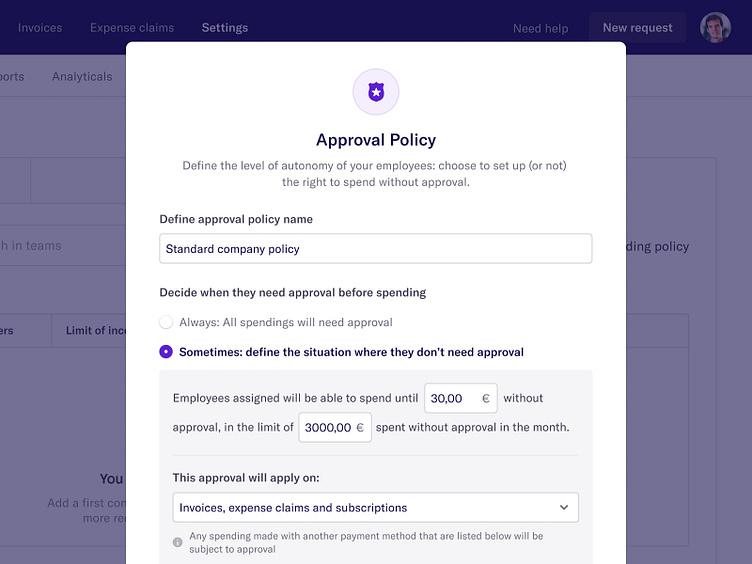Expand the approval applies-on dropdown chevron
The image size is (752, 564).
[x=564, y=508]
